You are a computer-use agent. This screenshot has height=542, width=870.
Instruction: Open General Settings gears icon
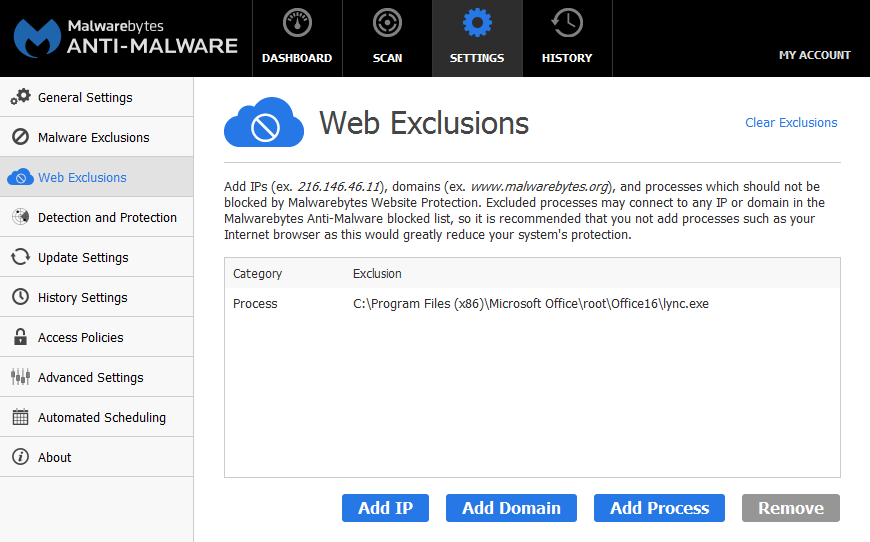tap(21, 97)
